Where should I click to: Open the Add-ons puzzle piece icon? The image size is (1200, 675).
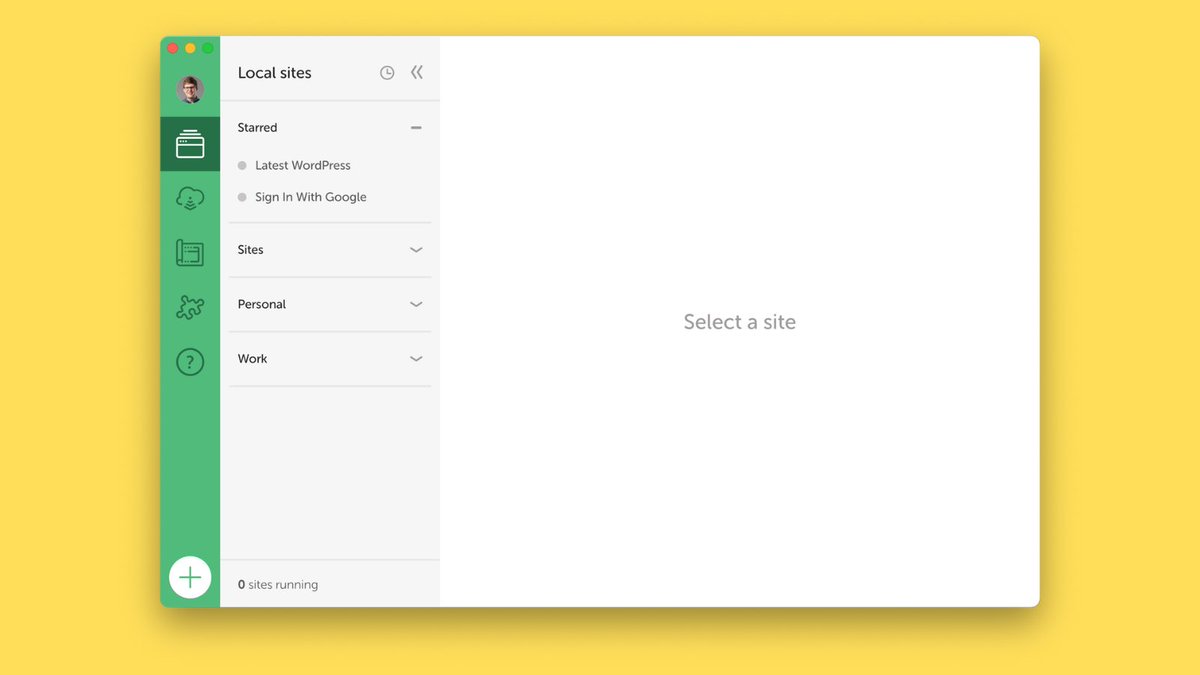190,307
